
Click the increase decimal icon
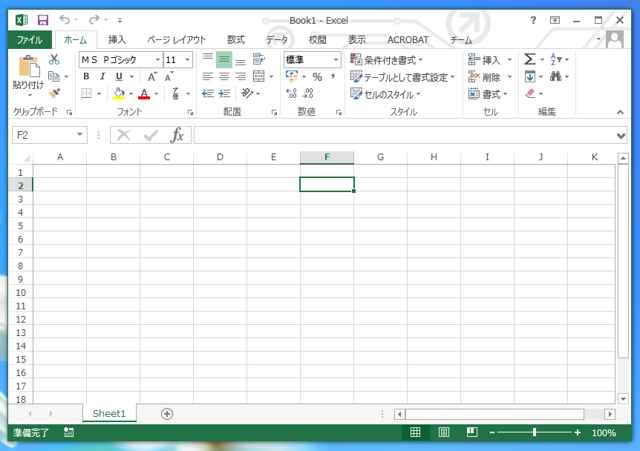click(x=291, y=93)
